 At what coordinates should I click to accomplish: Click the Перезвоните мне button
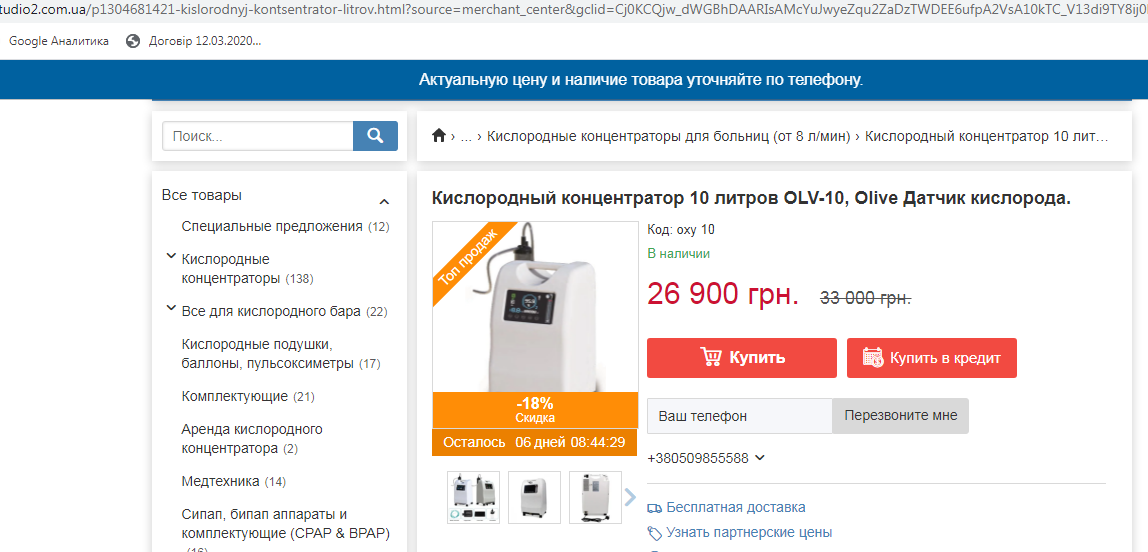click(x=900, y=416)
